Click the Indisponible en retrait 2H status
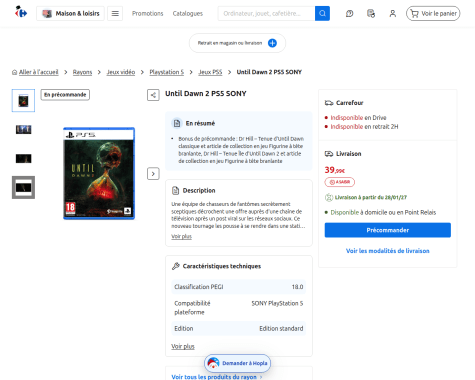The width and height of the screenshot is (475, 380). [x=364, y=127]
